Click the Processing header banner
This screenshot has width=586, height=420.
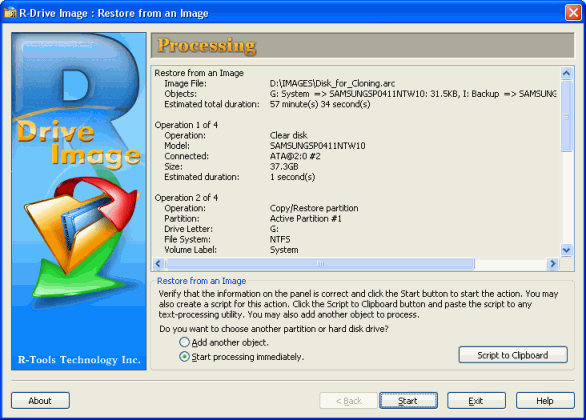coord(362,45)
